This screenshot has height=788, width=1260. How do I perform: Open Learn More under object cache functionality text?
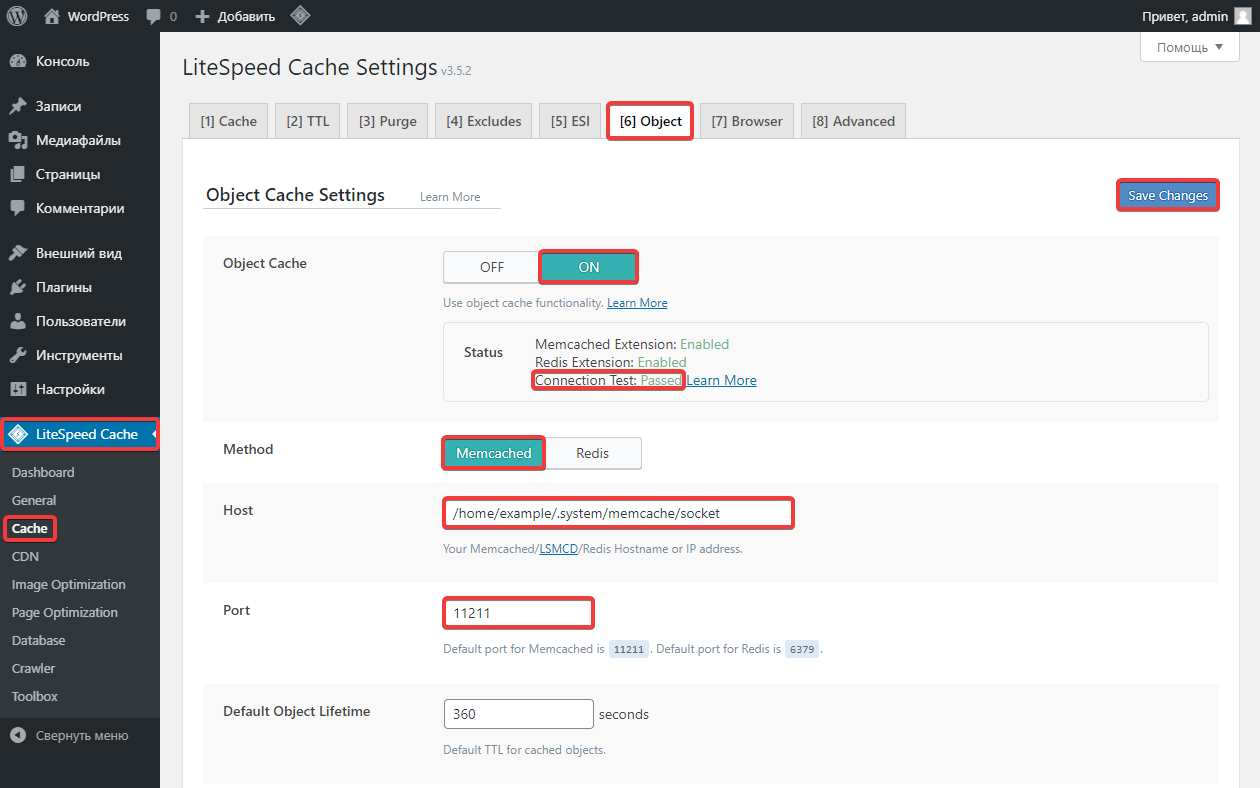click(637, 303)
